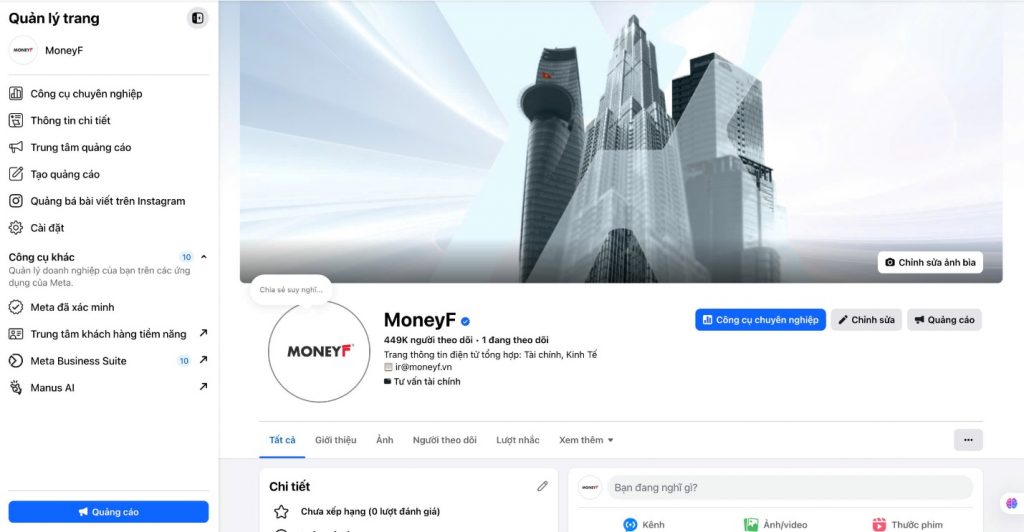Click the Bạn đang nghĩ gì? field
This screenshot has width=1024, height=532.
[x=790, y=488]
